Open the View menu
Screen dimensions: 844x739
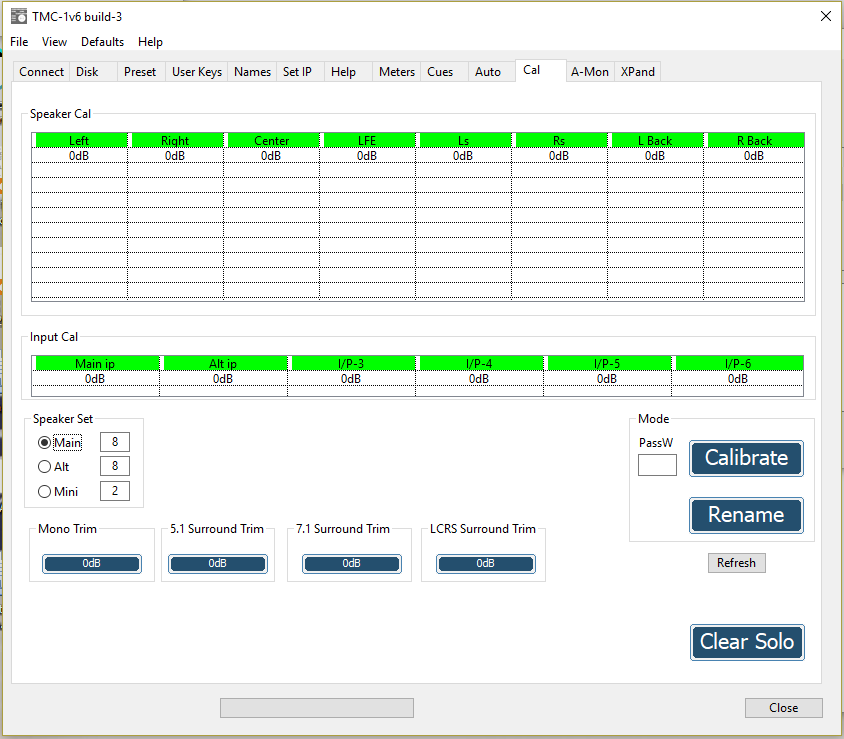pos(54,42)
